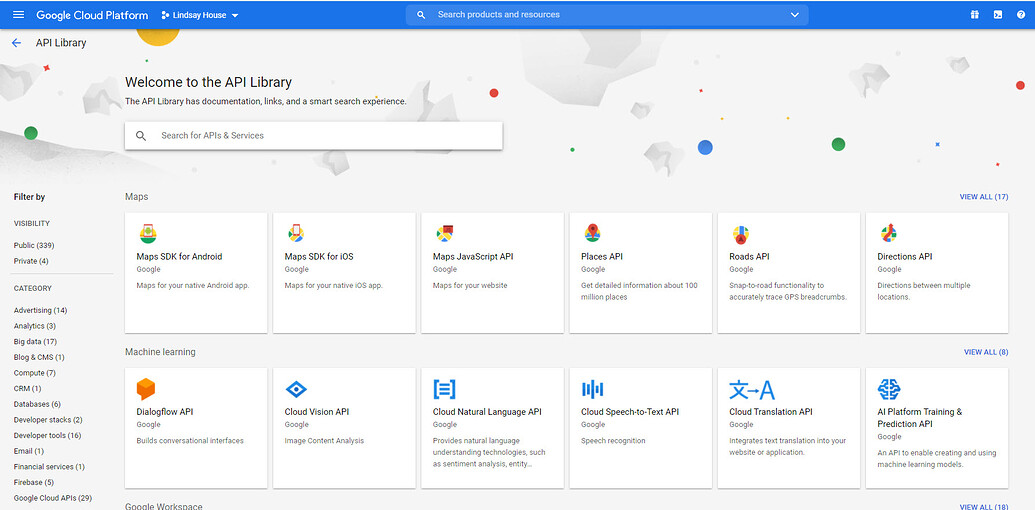Open the help question mark icon
This screenshot has width=1035, height=510.
click(x=1021, y=15)
